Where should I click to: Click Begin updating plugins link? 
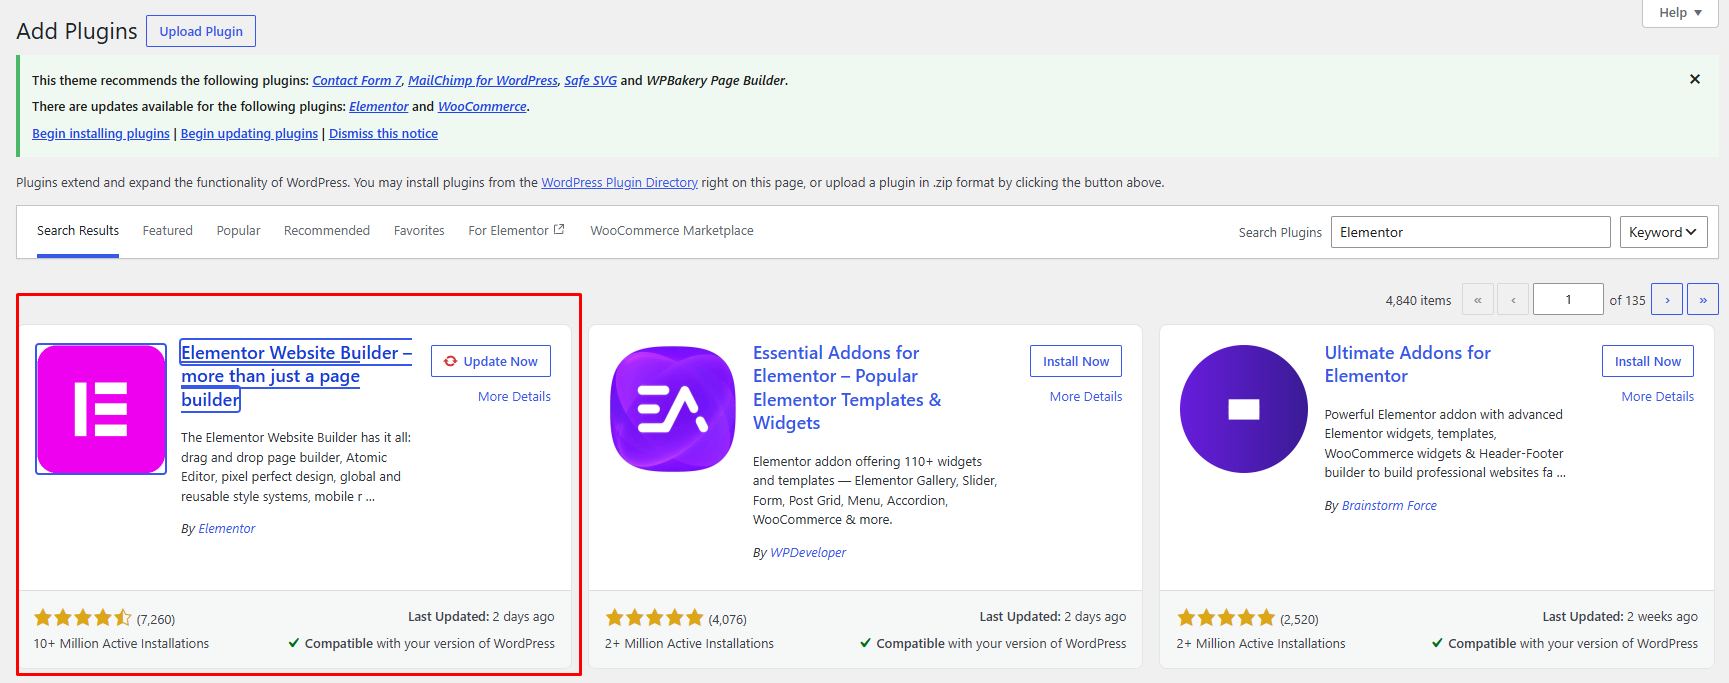point(249,133)
